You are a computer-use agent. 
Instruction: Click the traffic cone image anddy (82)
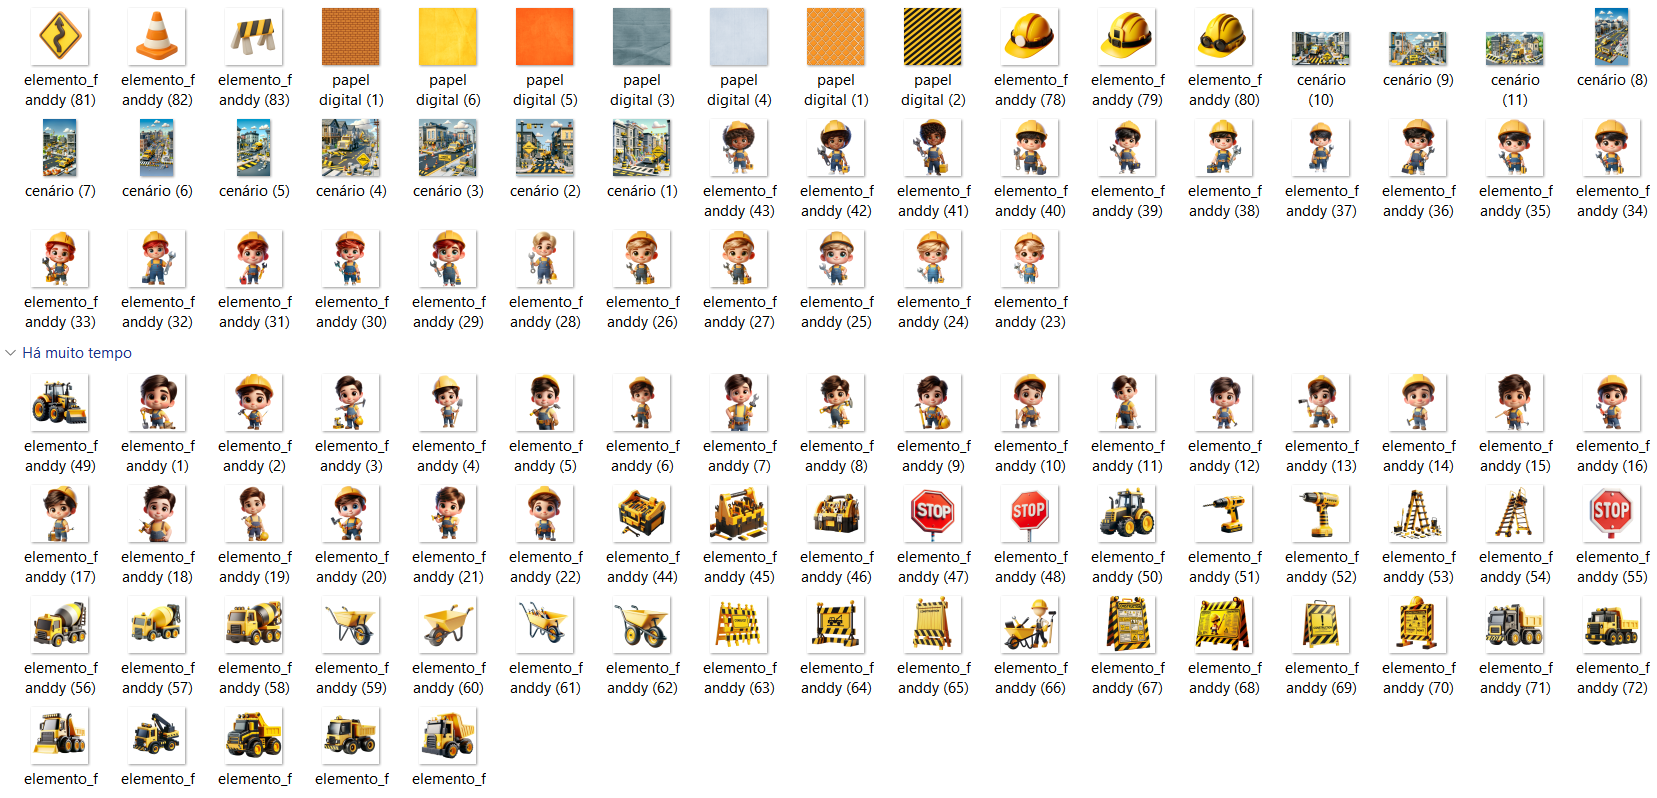157,37
